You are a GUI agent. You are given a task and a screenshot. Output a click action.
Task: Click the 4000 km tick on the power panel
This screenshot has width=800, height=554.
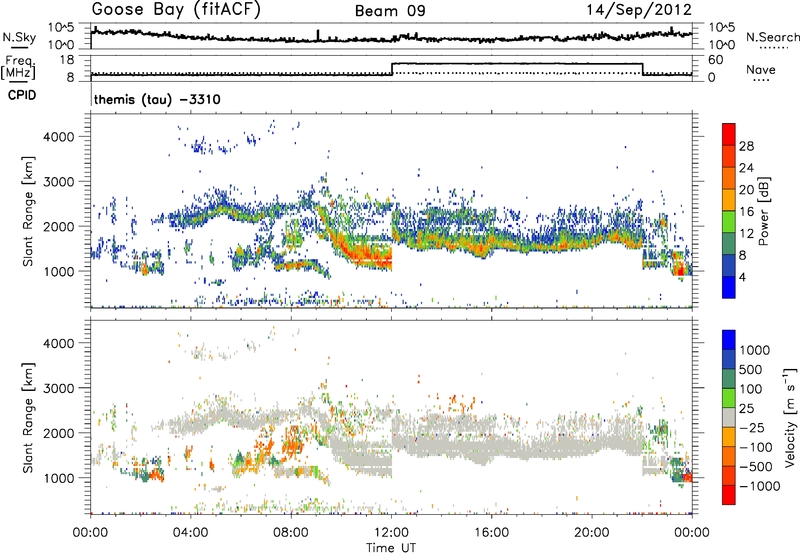pyautogui.click(x=59, y=137)
